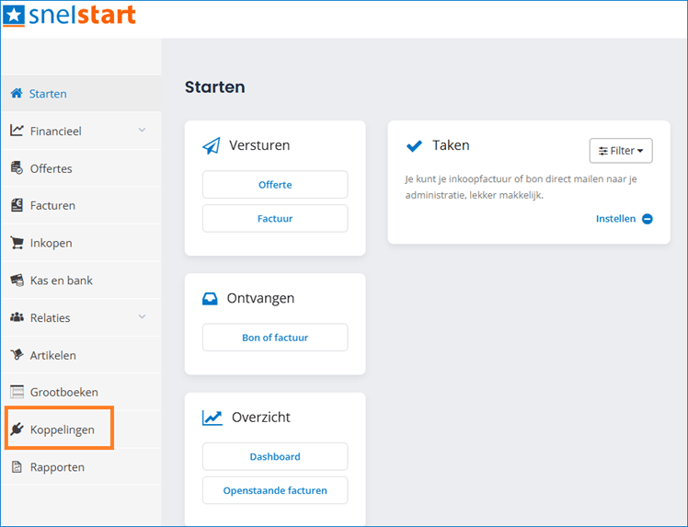Expand the Relaties submenu chevron
Image resolution: width=688 pixels, height=527 pixels.
pos(141,317)
